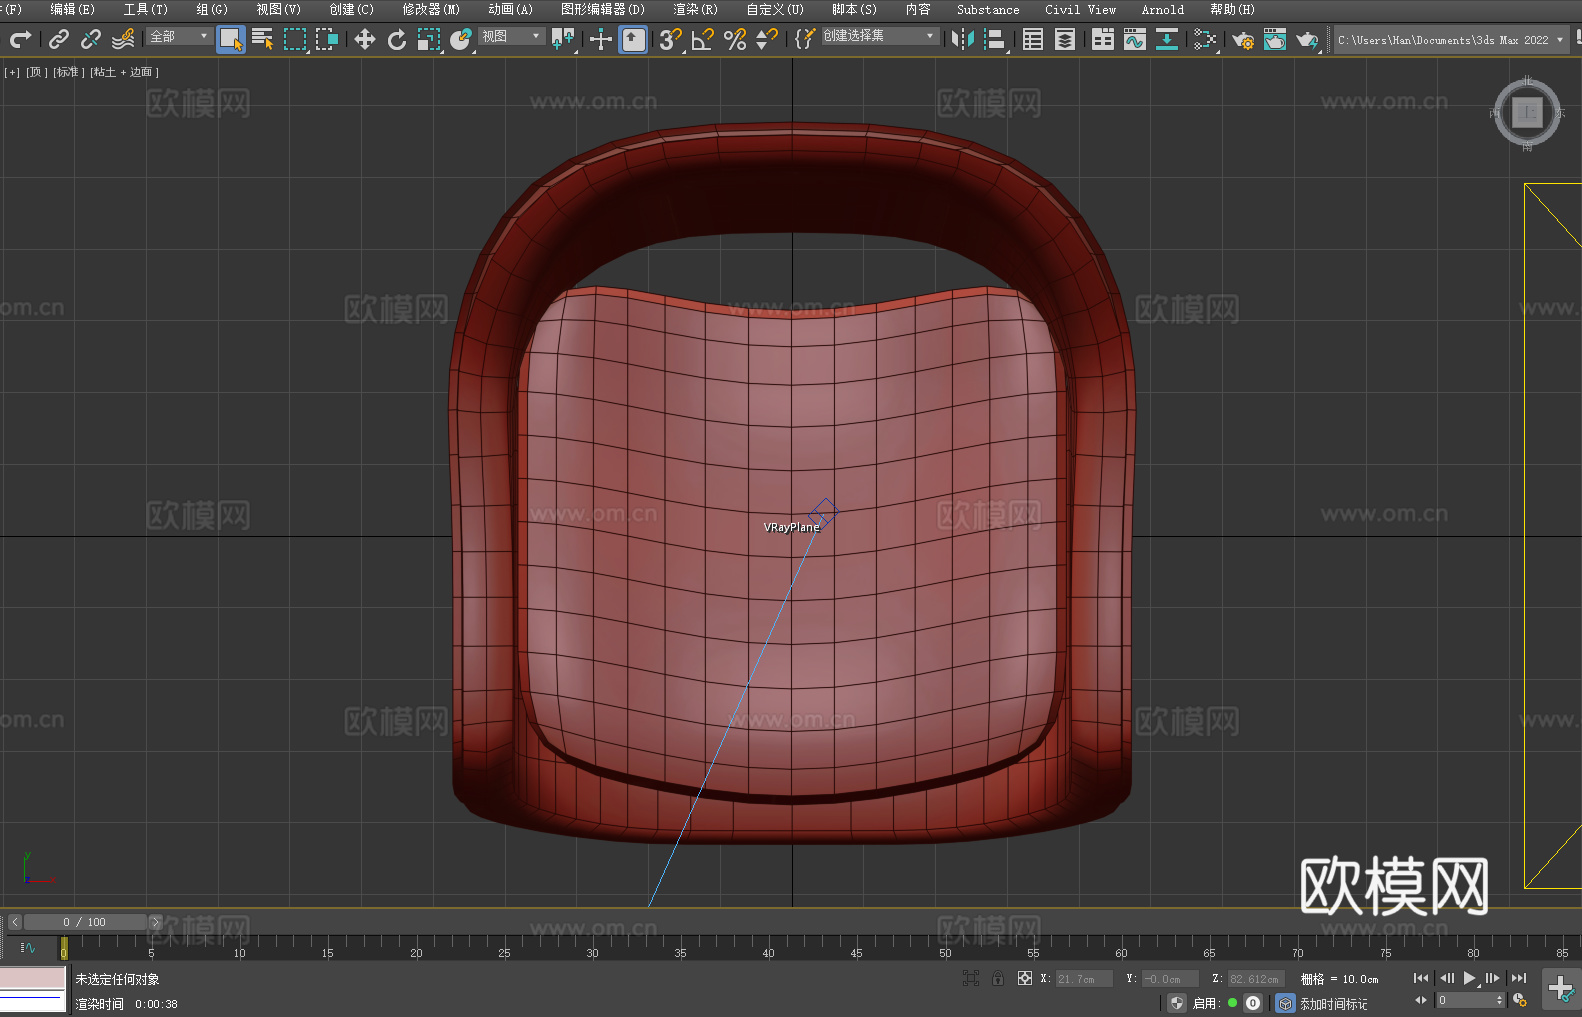This screenshot has height=1017, width=1582.
Task: Toggle the 3D Snaps button
Action: [671, 39]
